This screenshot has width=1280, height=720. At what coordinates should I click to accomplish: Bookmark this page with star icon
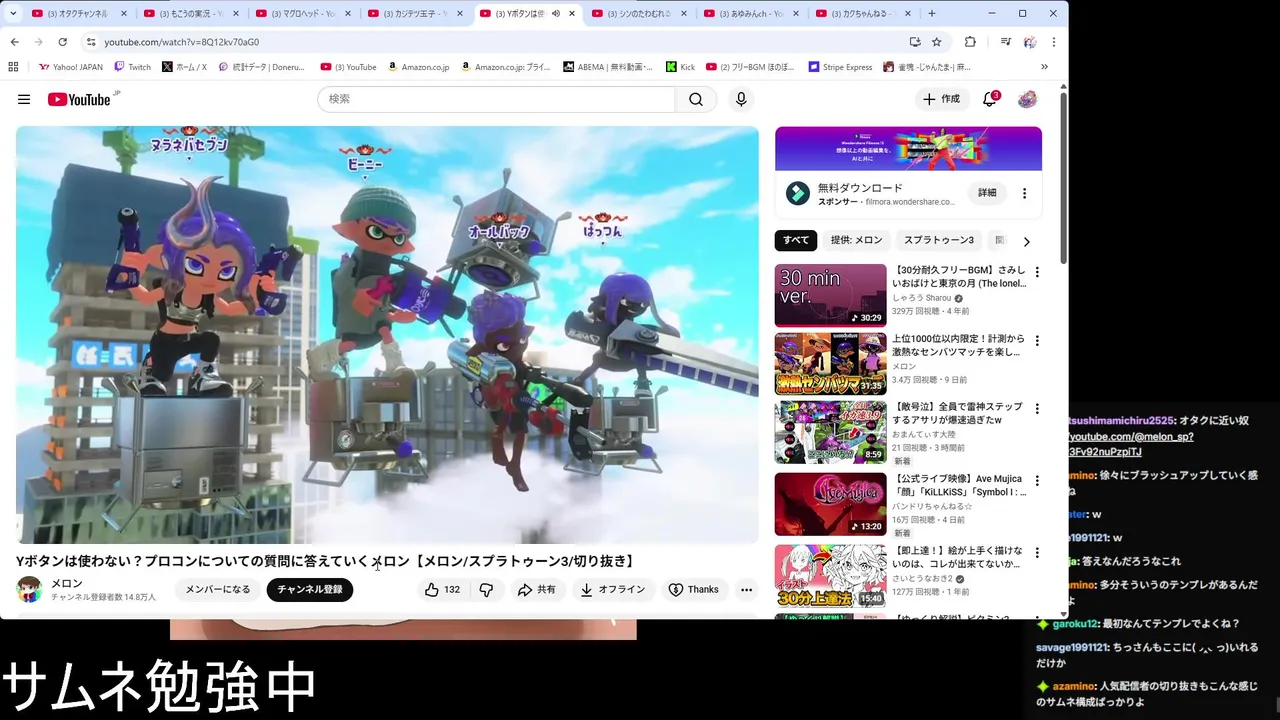click(x=937, y=42)
